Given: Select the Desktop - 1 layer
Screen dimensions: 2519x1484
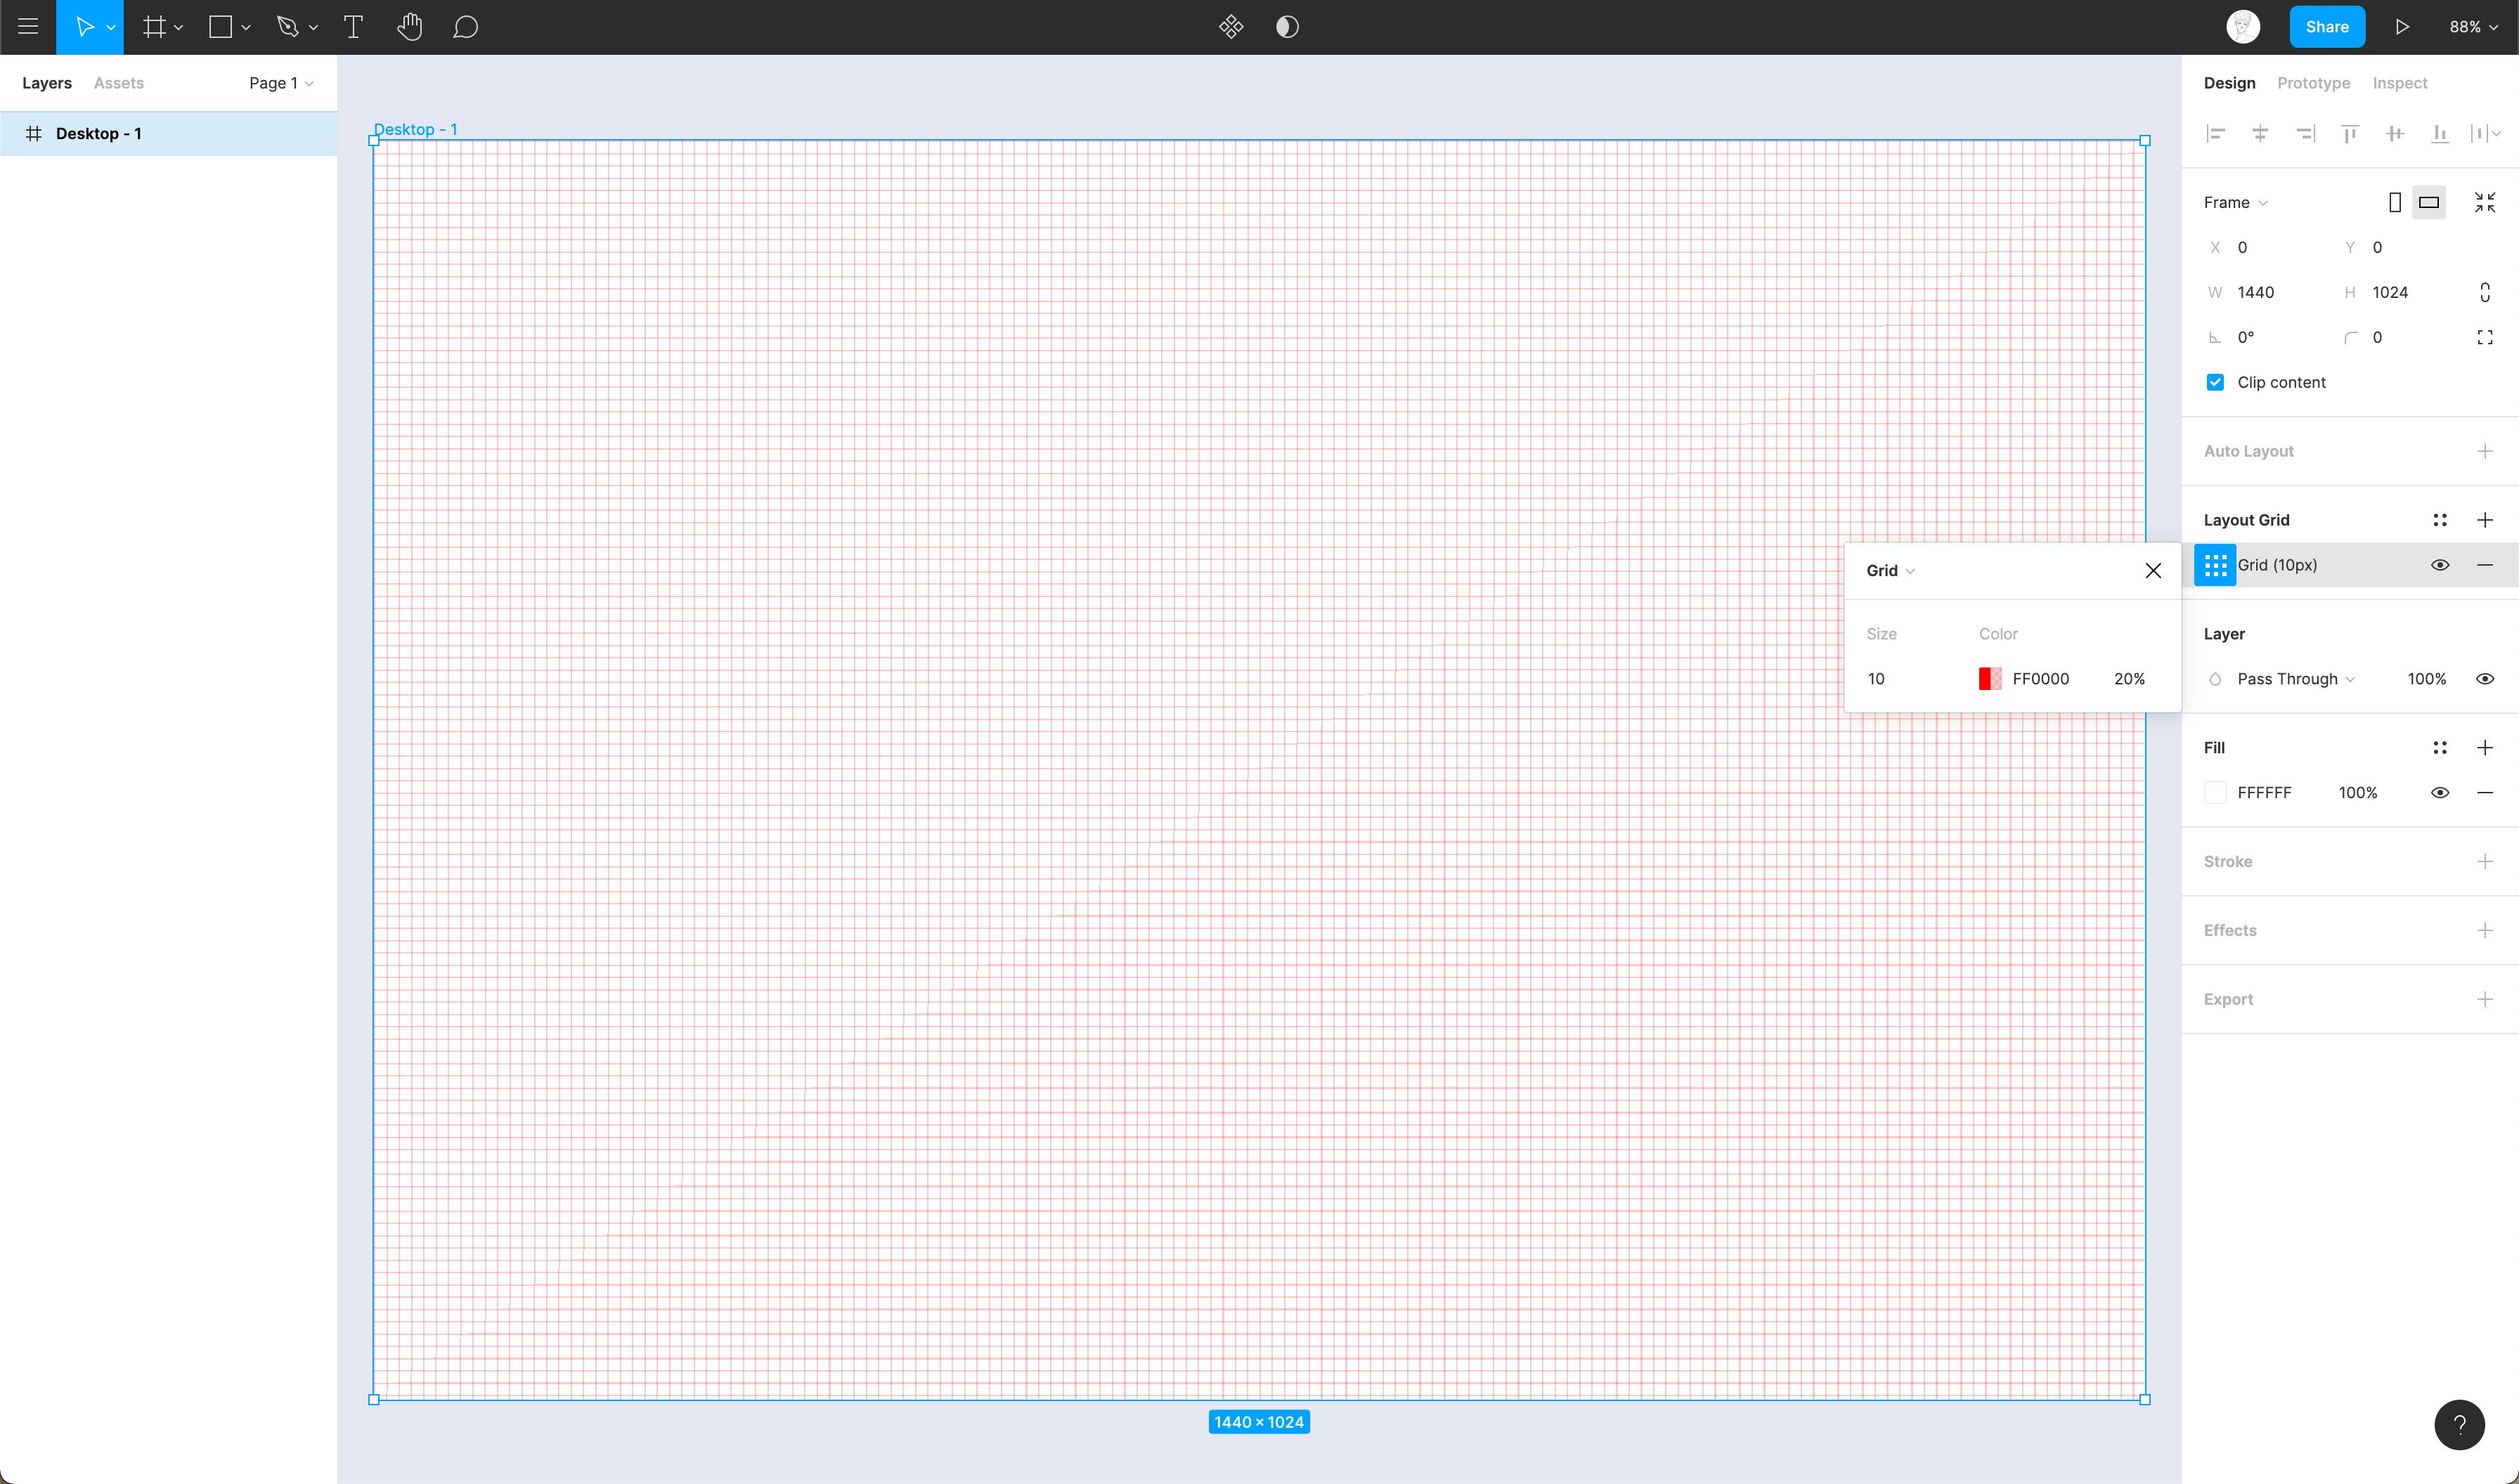Looking at the screenshot, I should click(x=98, y=134).
